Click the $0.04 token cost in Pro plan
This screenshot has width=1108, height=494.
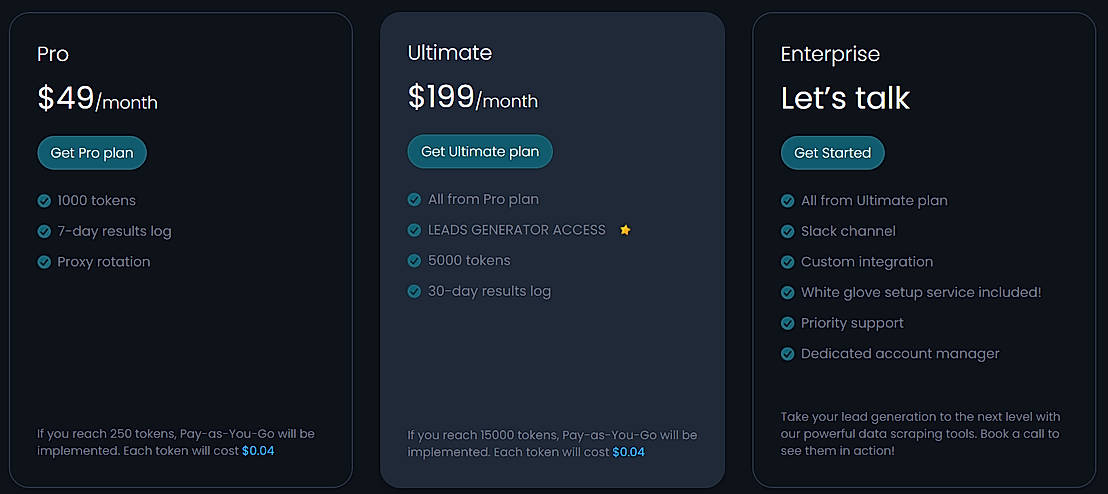[258, 451]
